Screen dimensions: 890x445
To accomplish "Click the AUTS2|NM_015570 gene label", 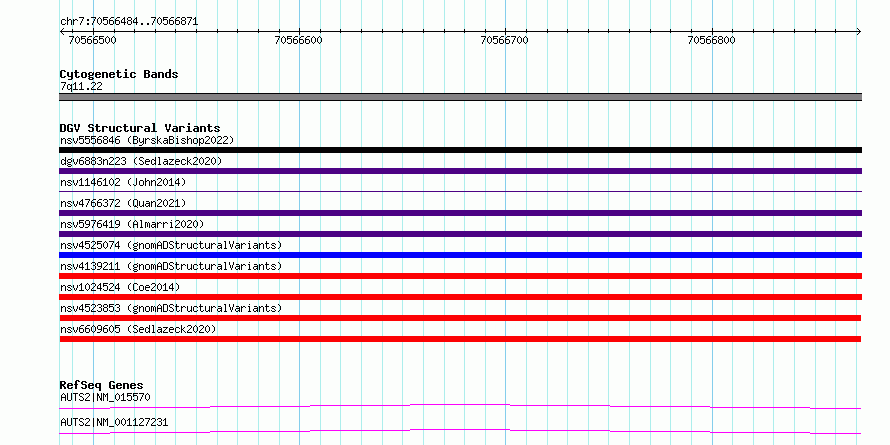I will tap(106, 397).
